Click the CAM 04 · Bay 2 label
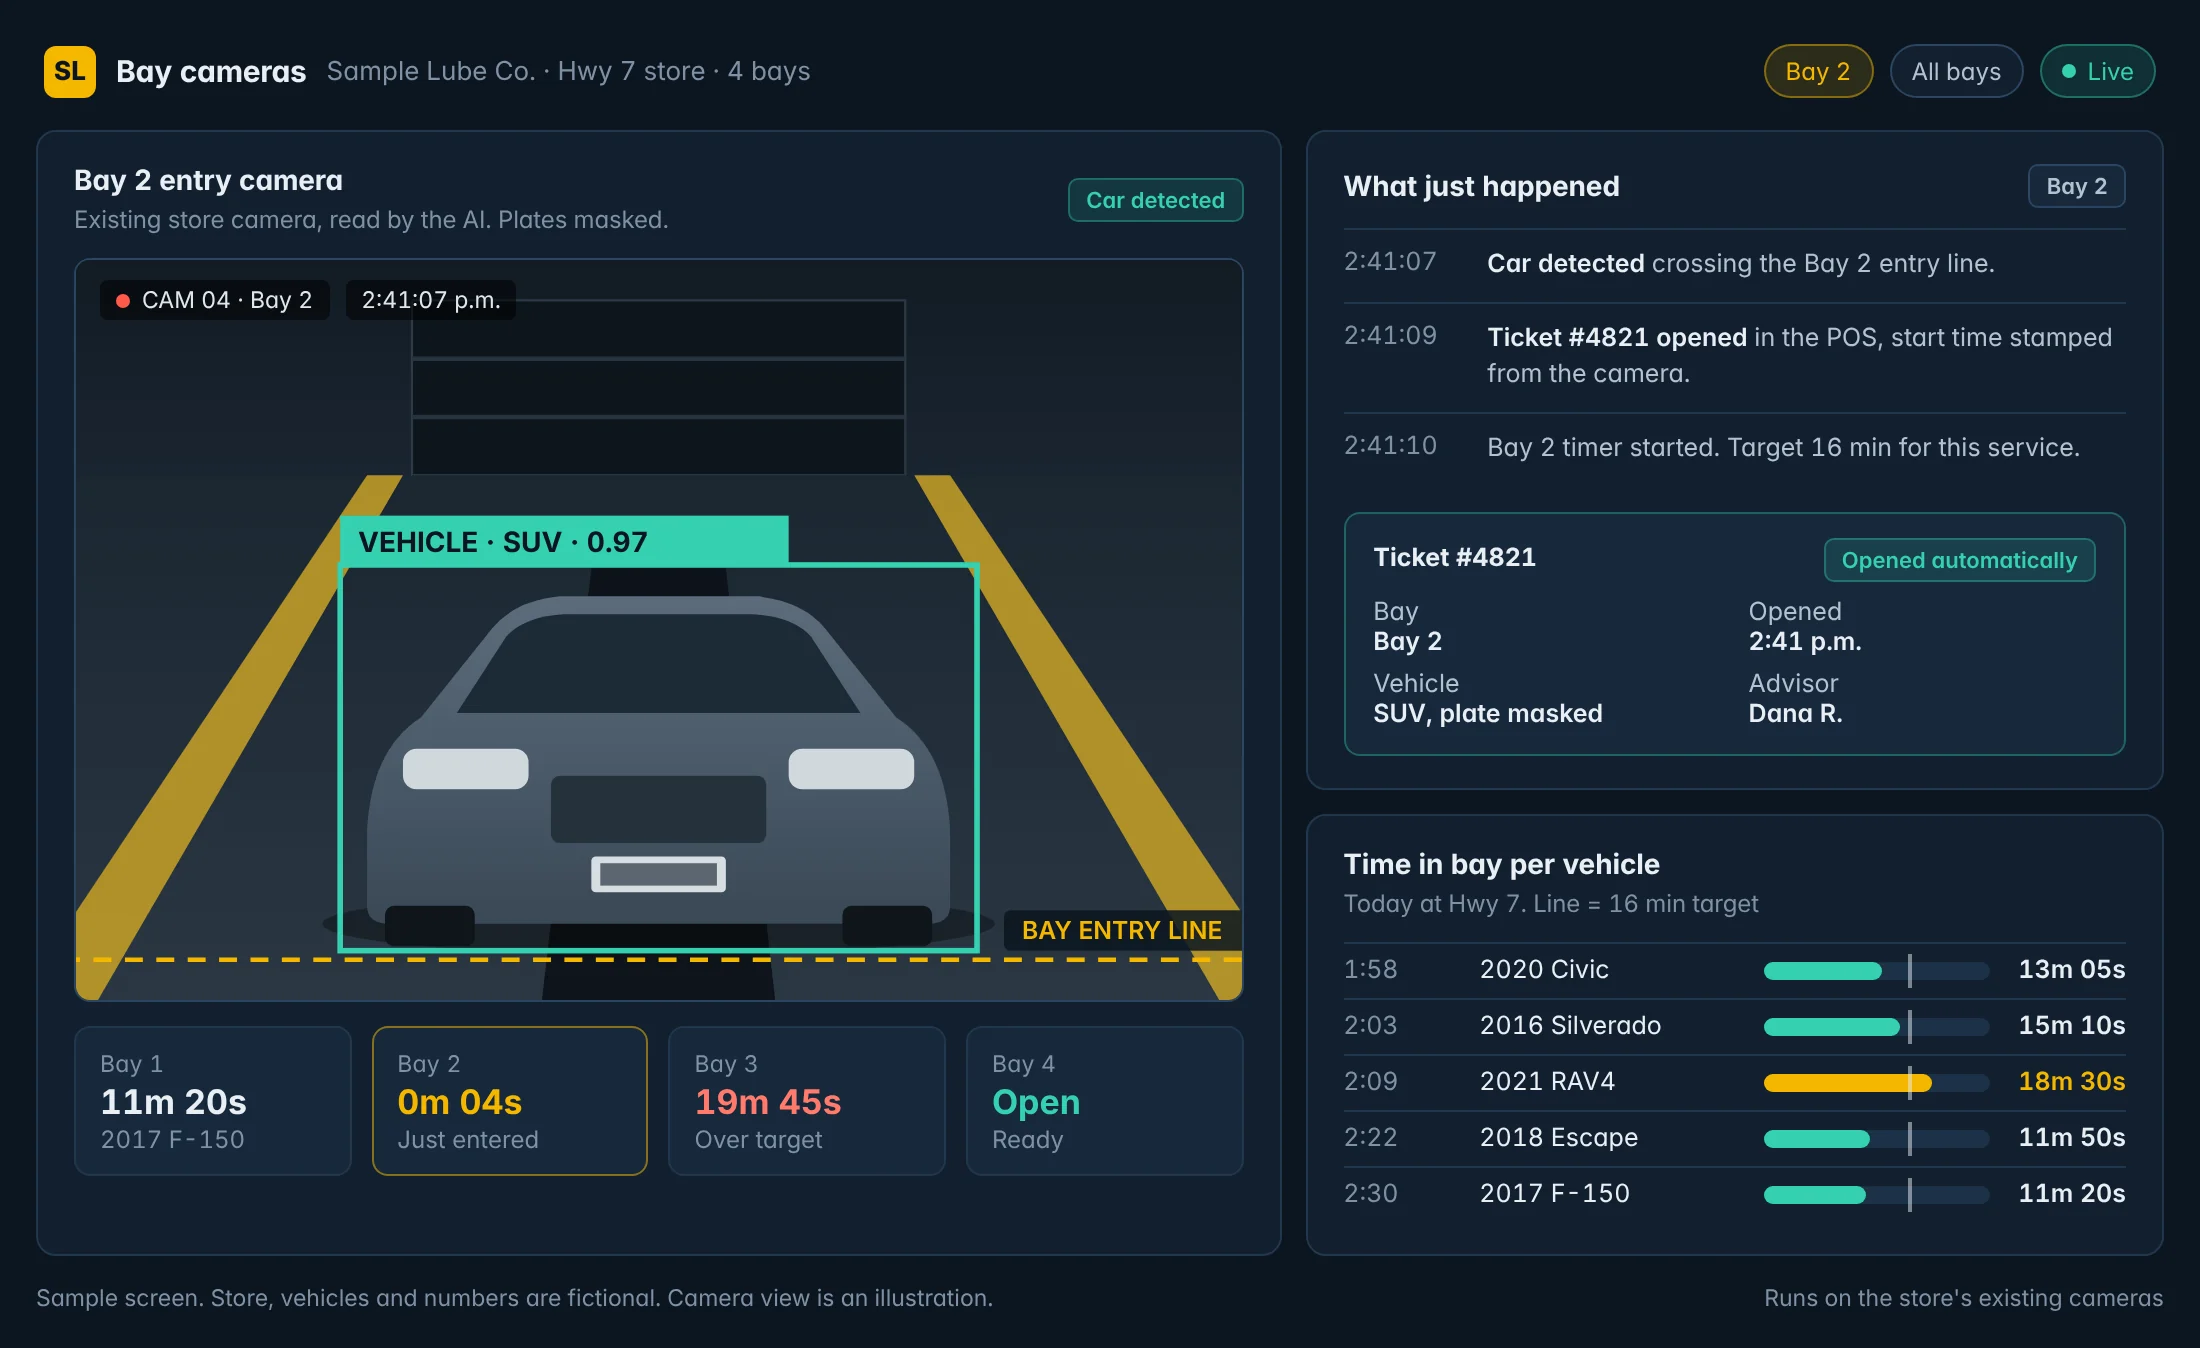2200x1348 pixels. 215,300
